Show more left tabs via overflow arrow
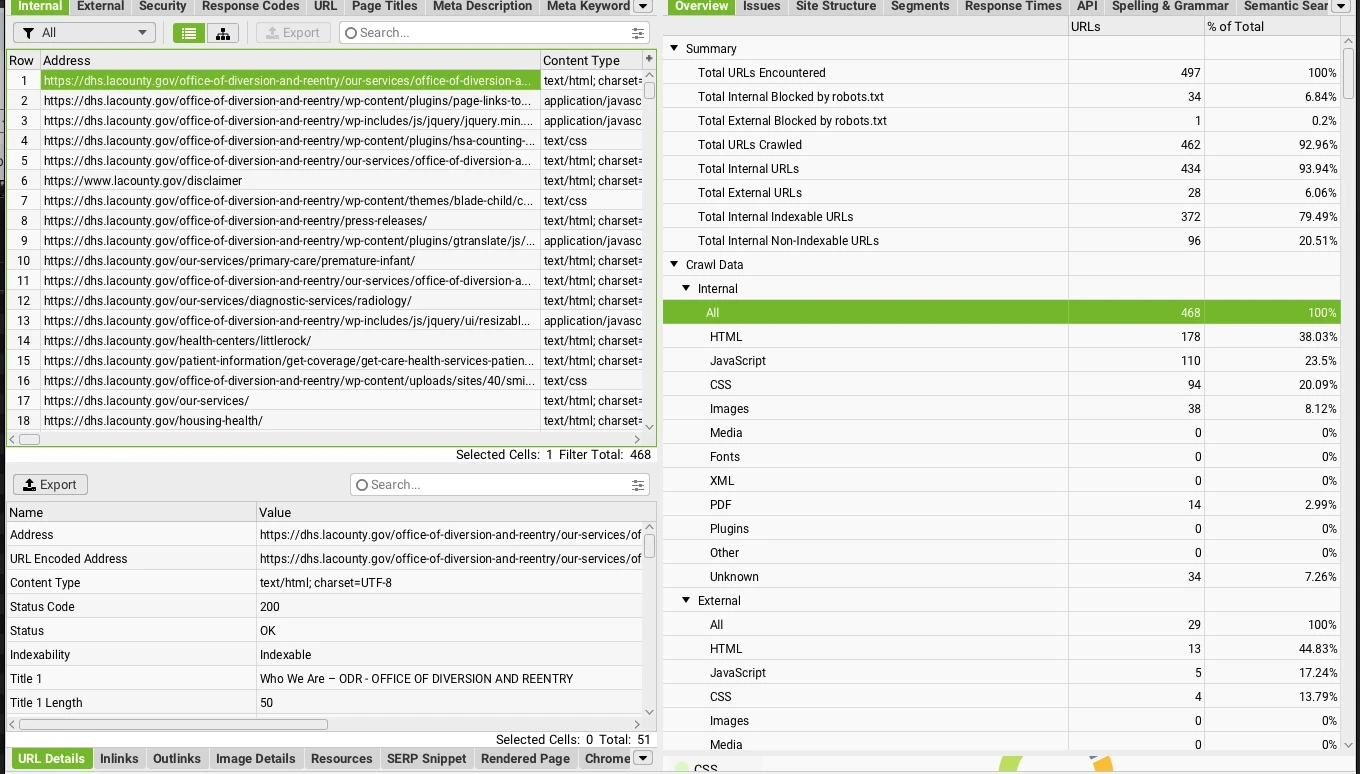This screenshot has width=1360, height=774. (644, 6)
